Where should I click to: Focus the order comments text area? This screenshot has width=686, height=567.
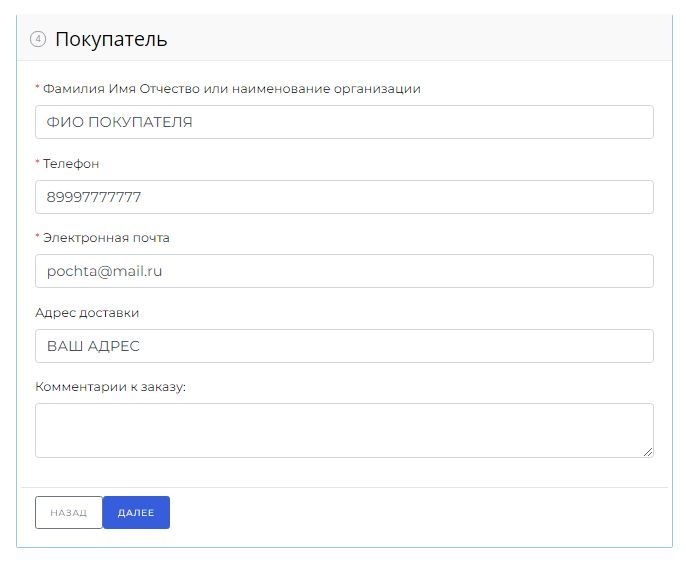click(344, 430)
